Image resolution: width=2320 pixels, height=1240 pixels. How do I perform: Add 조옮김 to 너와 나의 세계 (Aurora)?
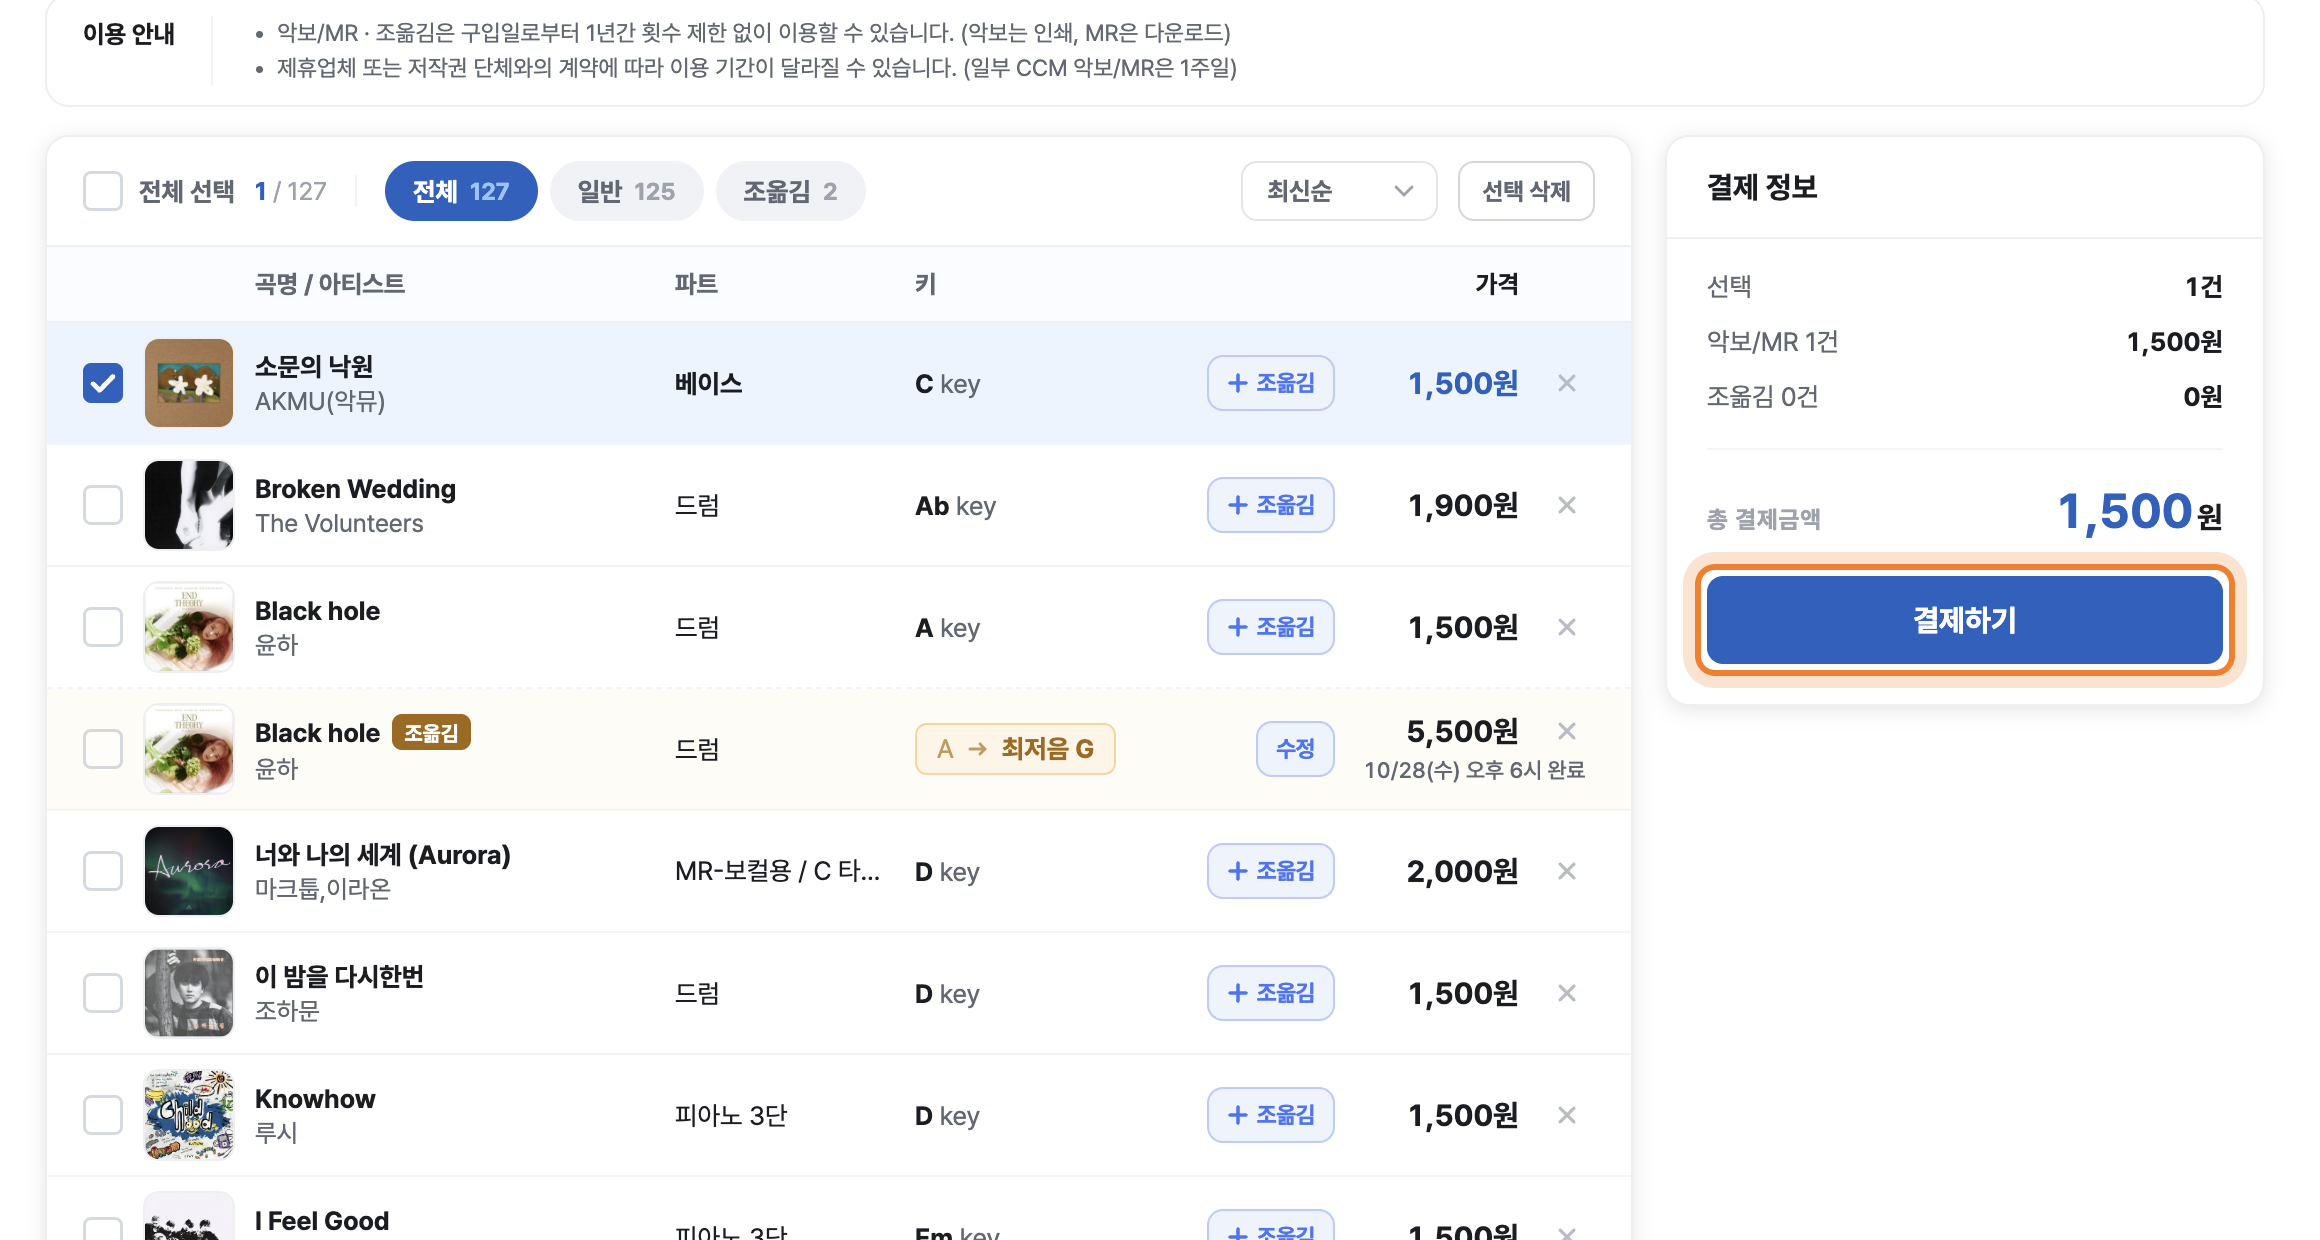1271,871
